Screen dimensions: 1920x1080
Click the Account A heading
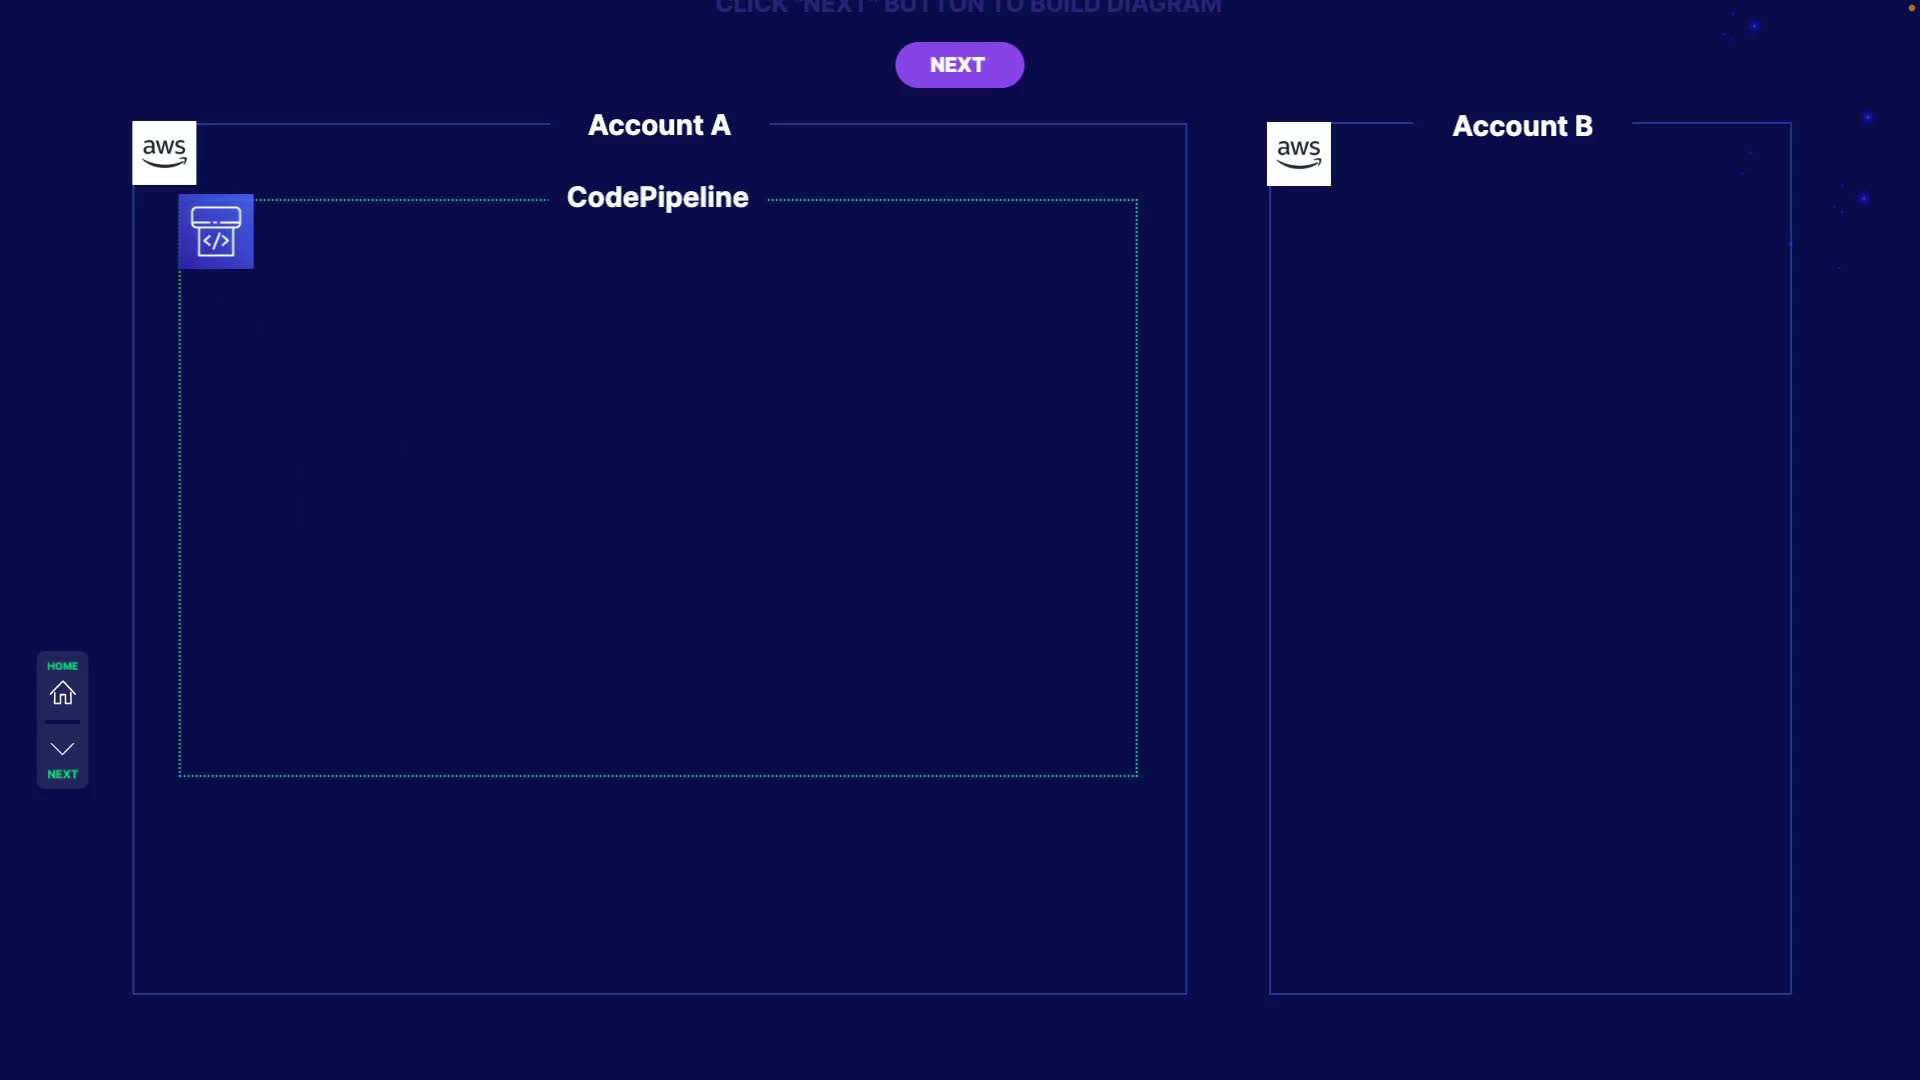point(659,126)
